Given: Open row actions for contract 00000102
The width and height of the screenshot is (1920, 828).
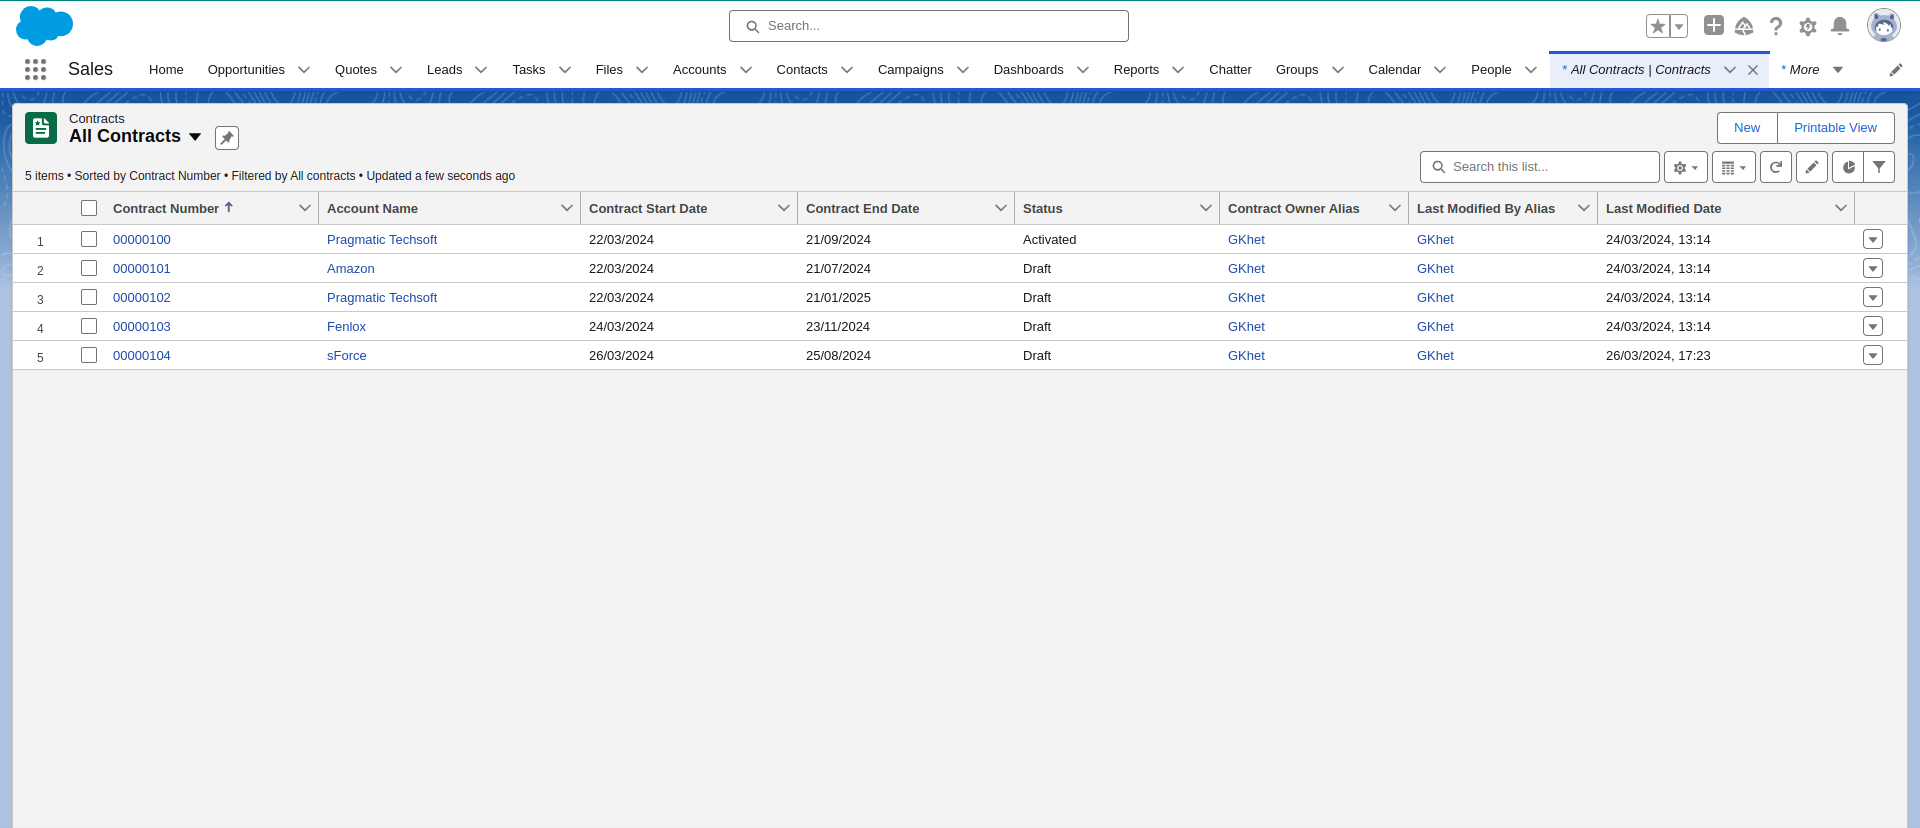Looking at the screenshot, I should coord(1873,297).
